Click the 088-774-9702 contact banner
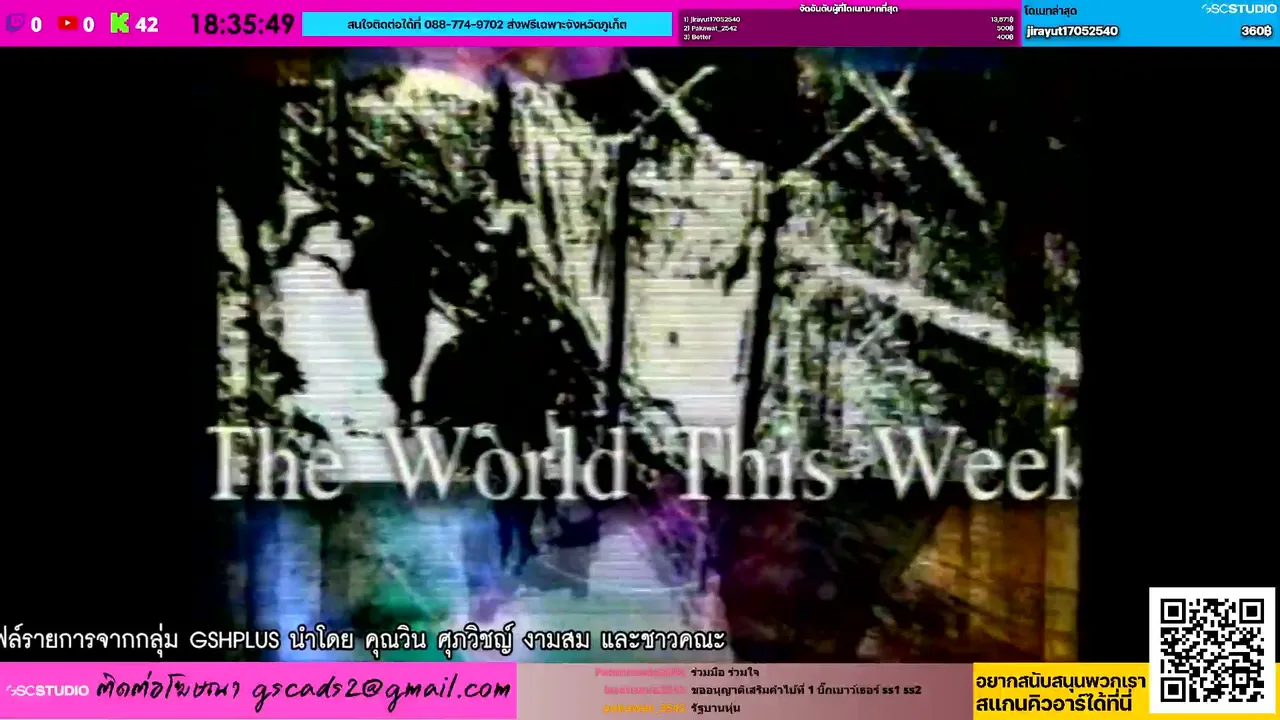This screenshot has width=1280, height=720. [x=487, y=24]
